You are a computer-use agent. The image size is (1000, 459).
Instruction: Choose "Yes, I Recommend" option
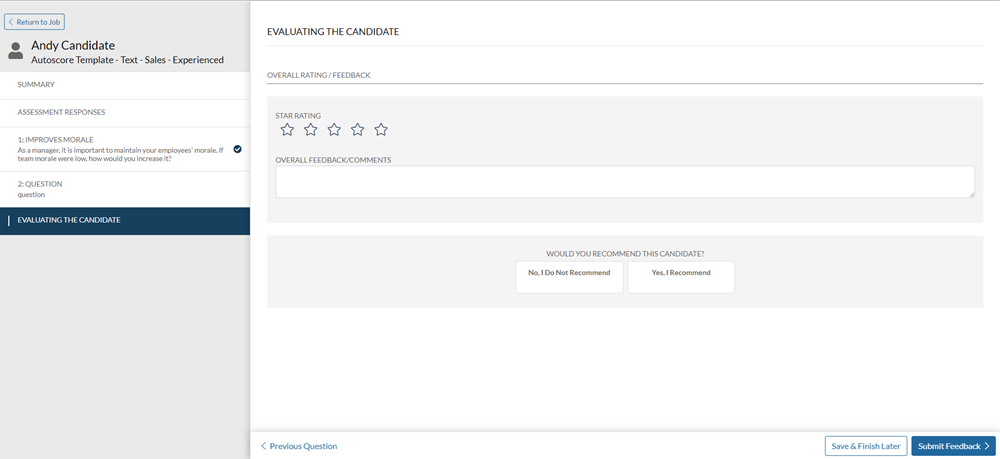(x=681, y=277)
